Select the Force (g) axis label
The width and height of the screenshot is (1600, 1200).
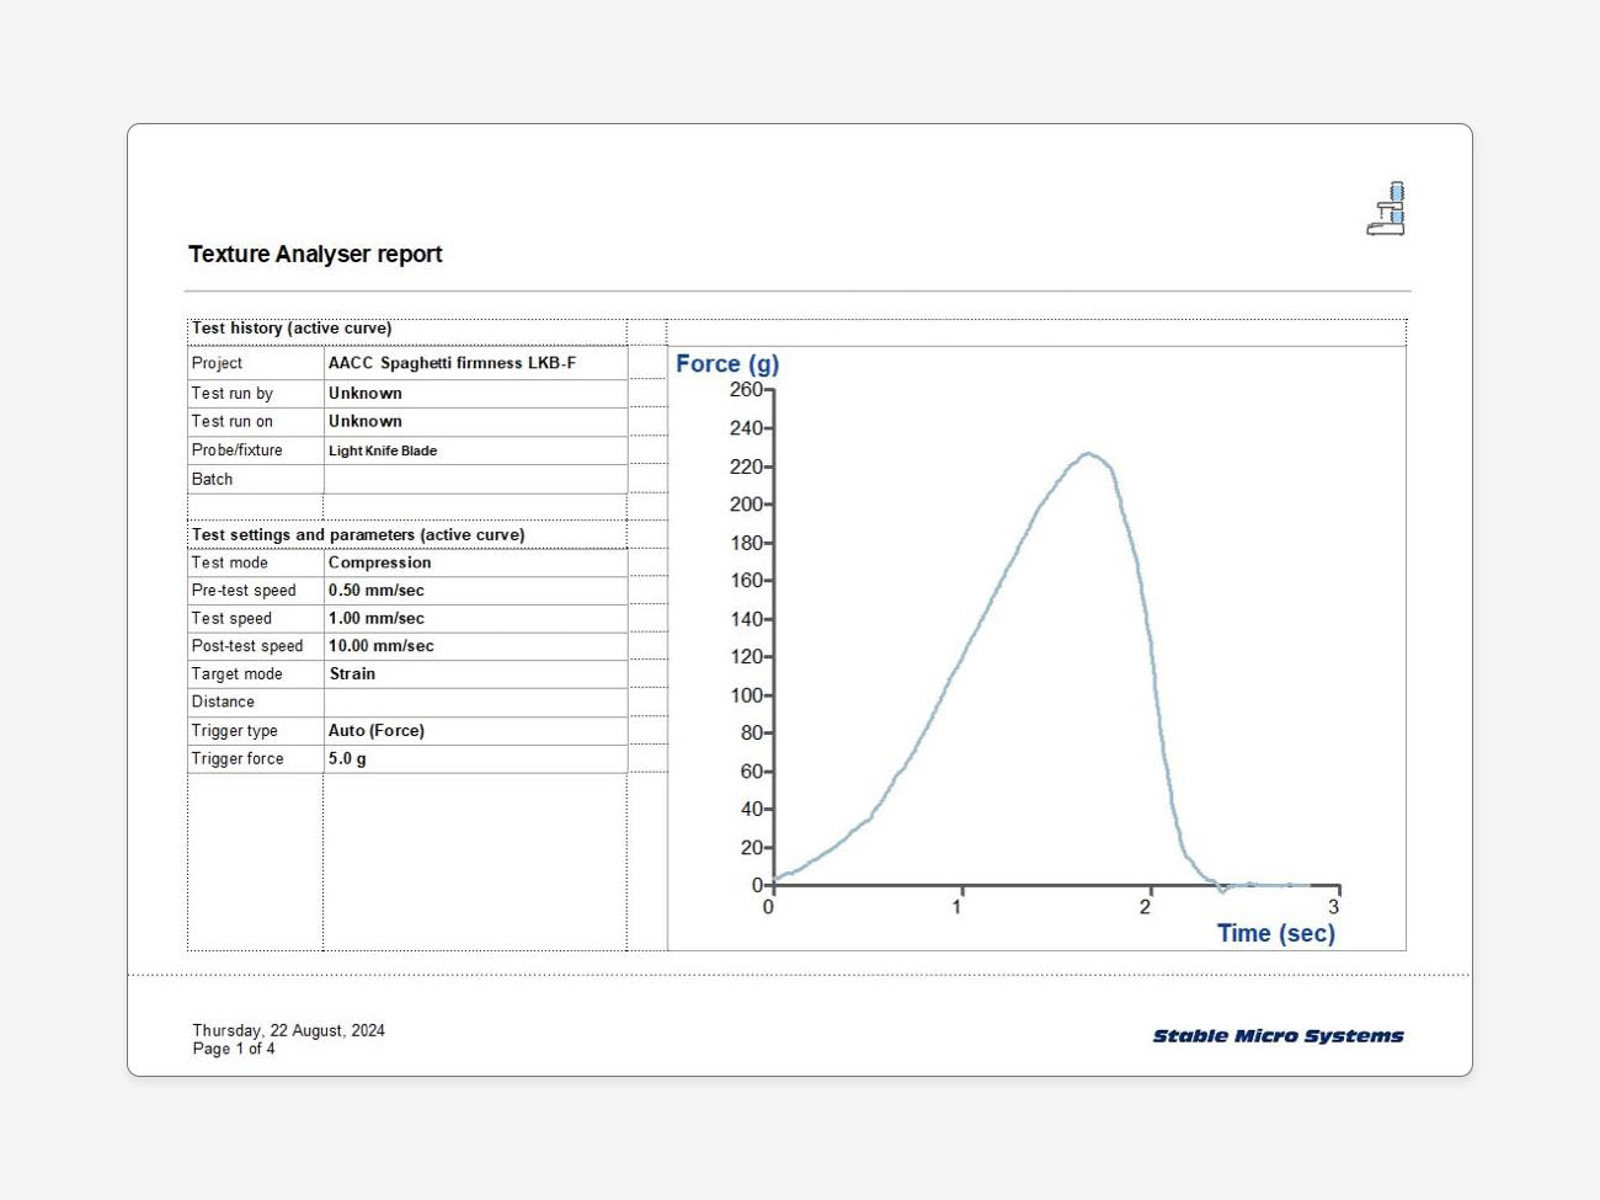pyautogui.click(x=726, y=364)
